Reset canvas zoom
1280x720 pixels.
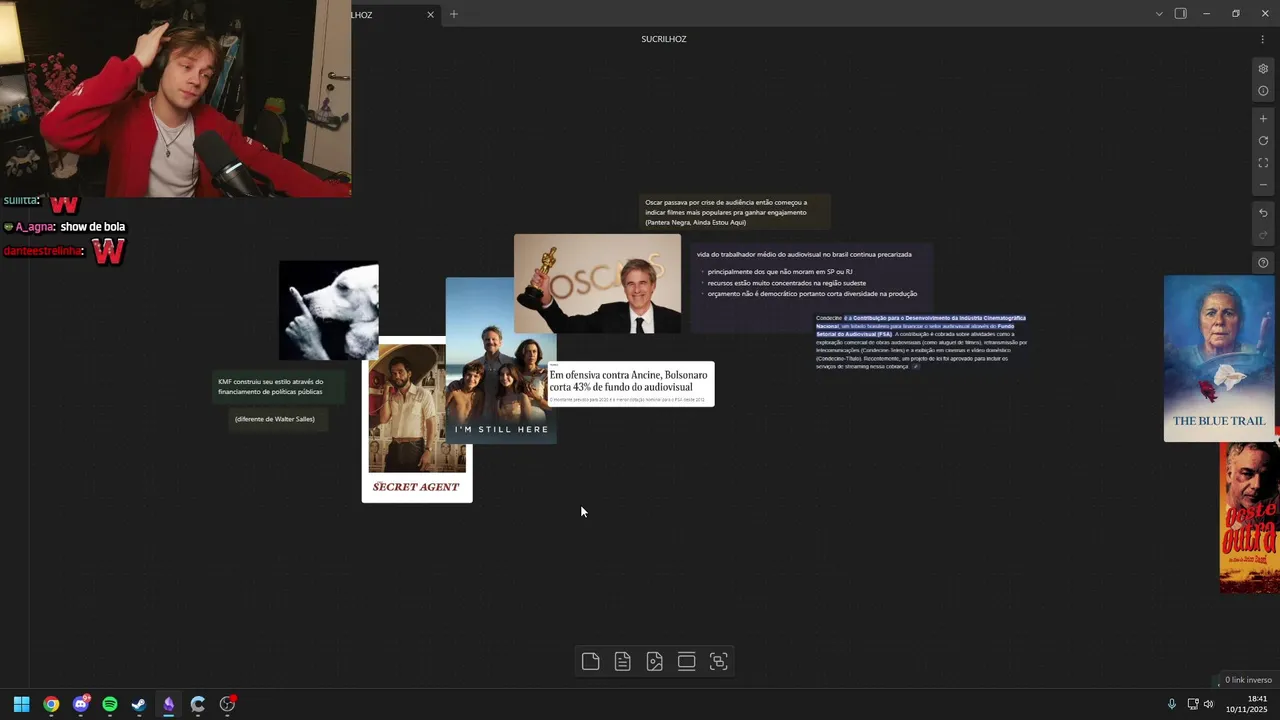pos(1263,141)
